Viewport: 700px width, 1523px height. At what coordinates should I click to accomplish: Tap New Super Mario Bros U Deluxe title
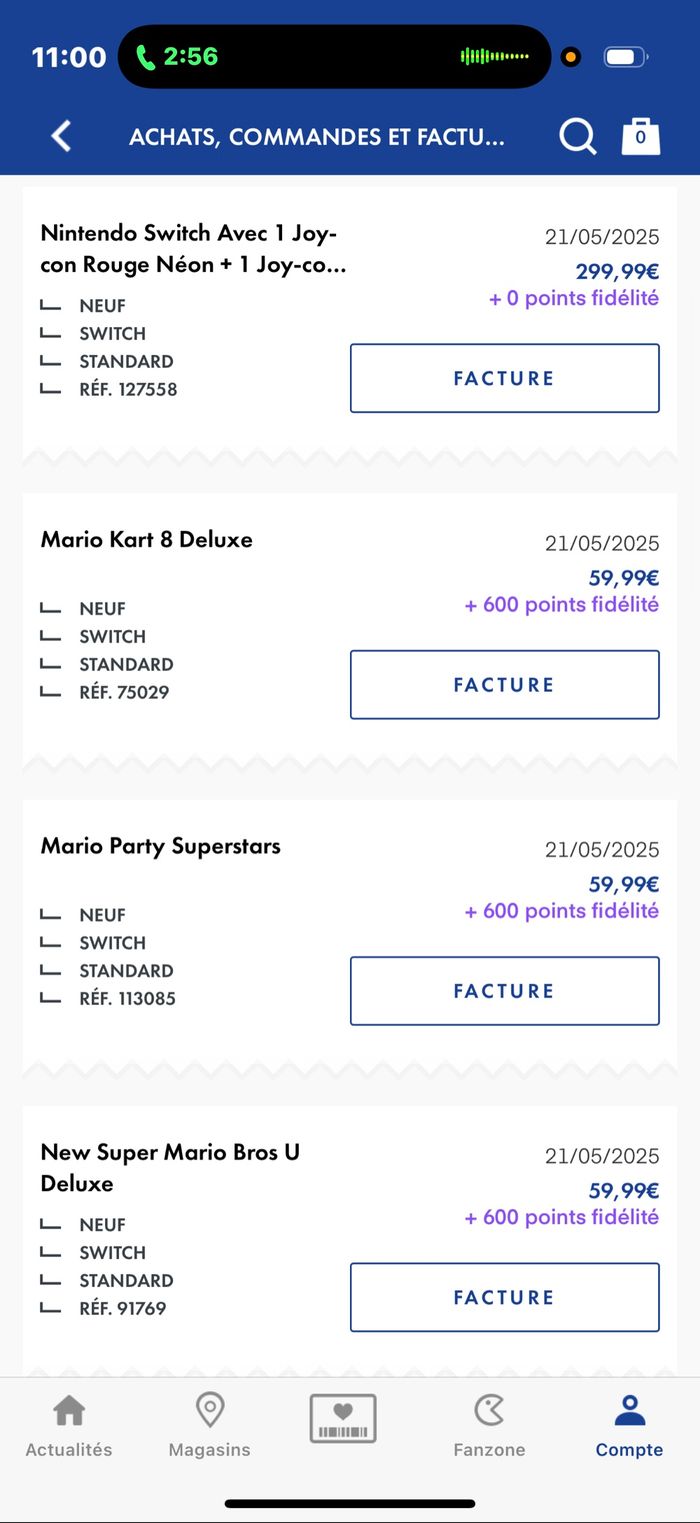(170, 1167)
